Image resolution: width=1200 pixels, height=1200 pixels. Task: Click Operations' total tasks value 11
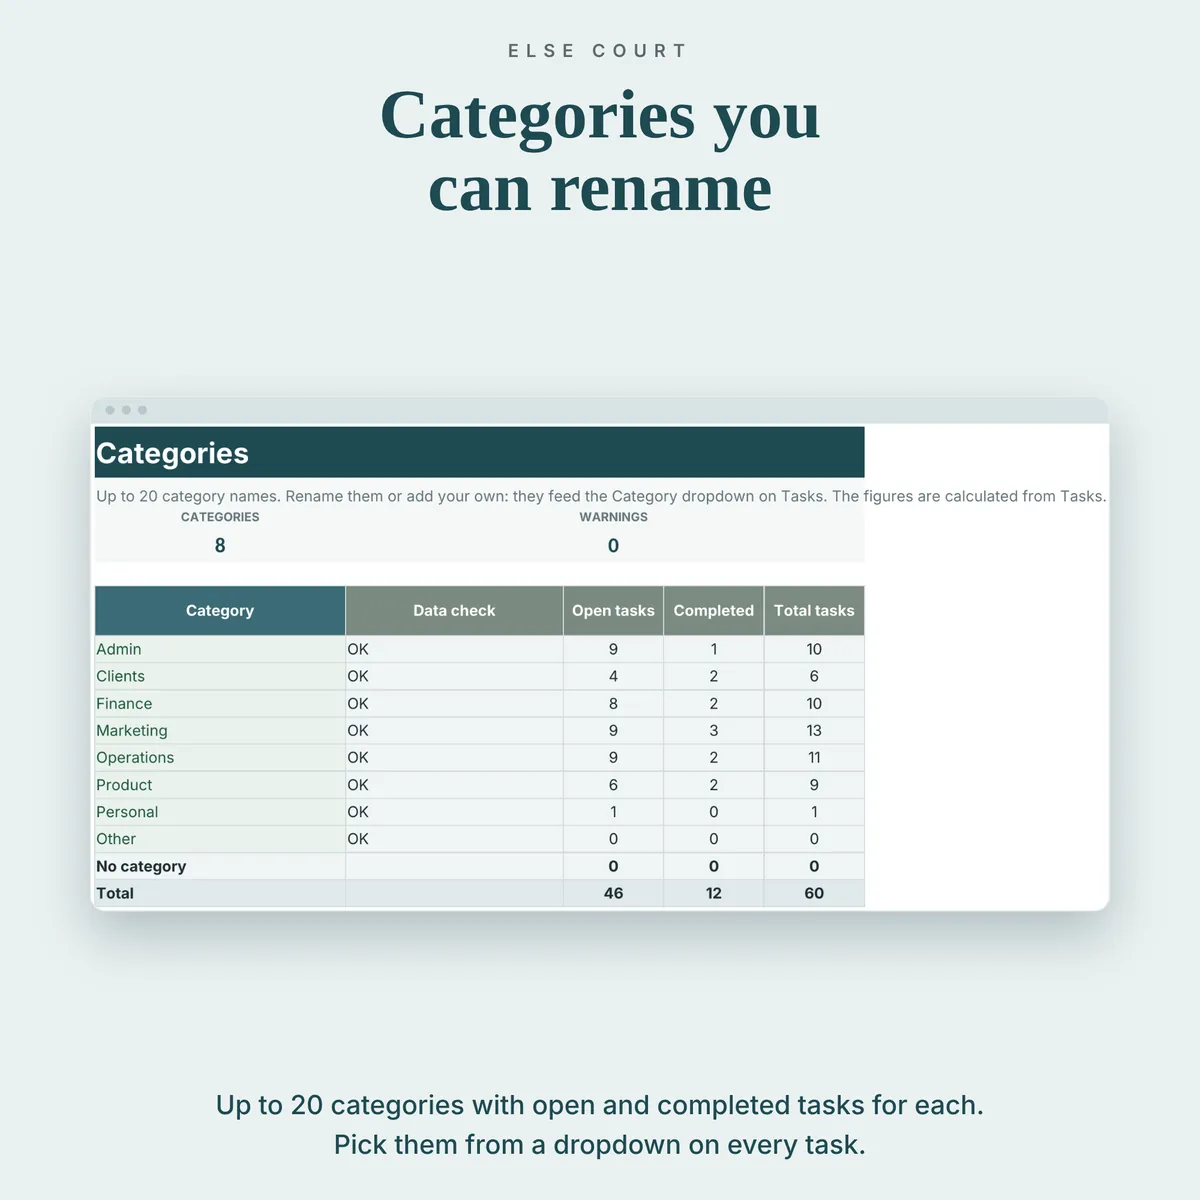tap(814, 758)
